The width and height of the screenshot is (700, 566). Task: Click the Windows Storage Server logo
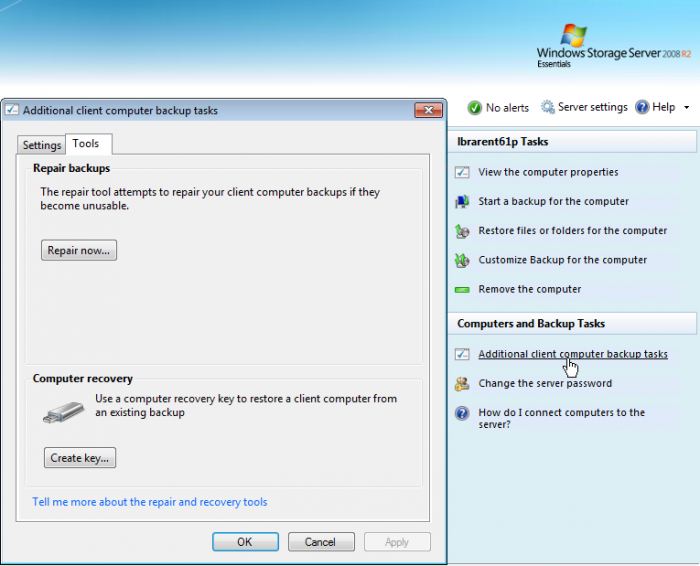pyautogui.click(x=613, y=46)
